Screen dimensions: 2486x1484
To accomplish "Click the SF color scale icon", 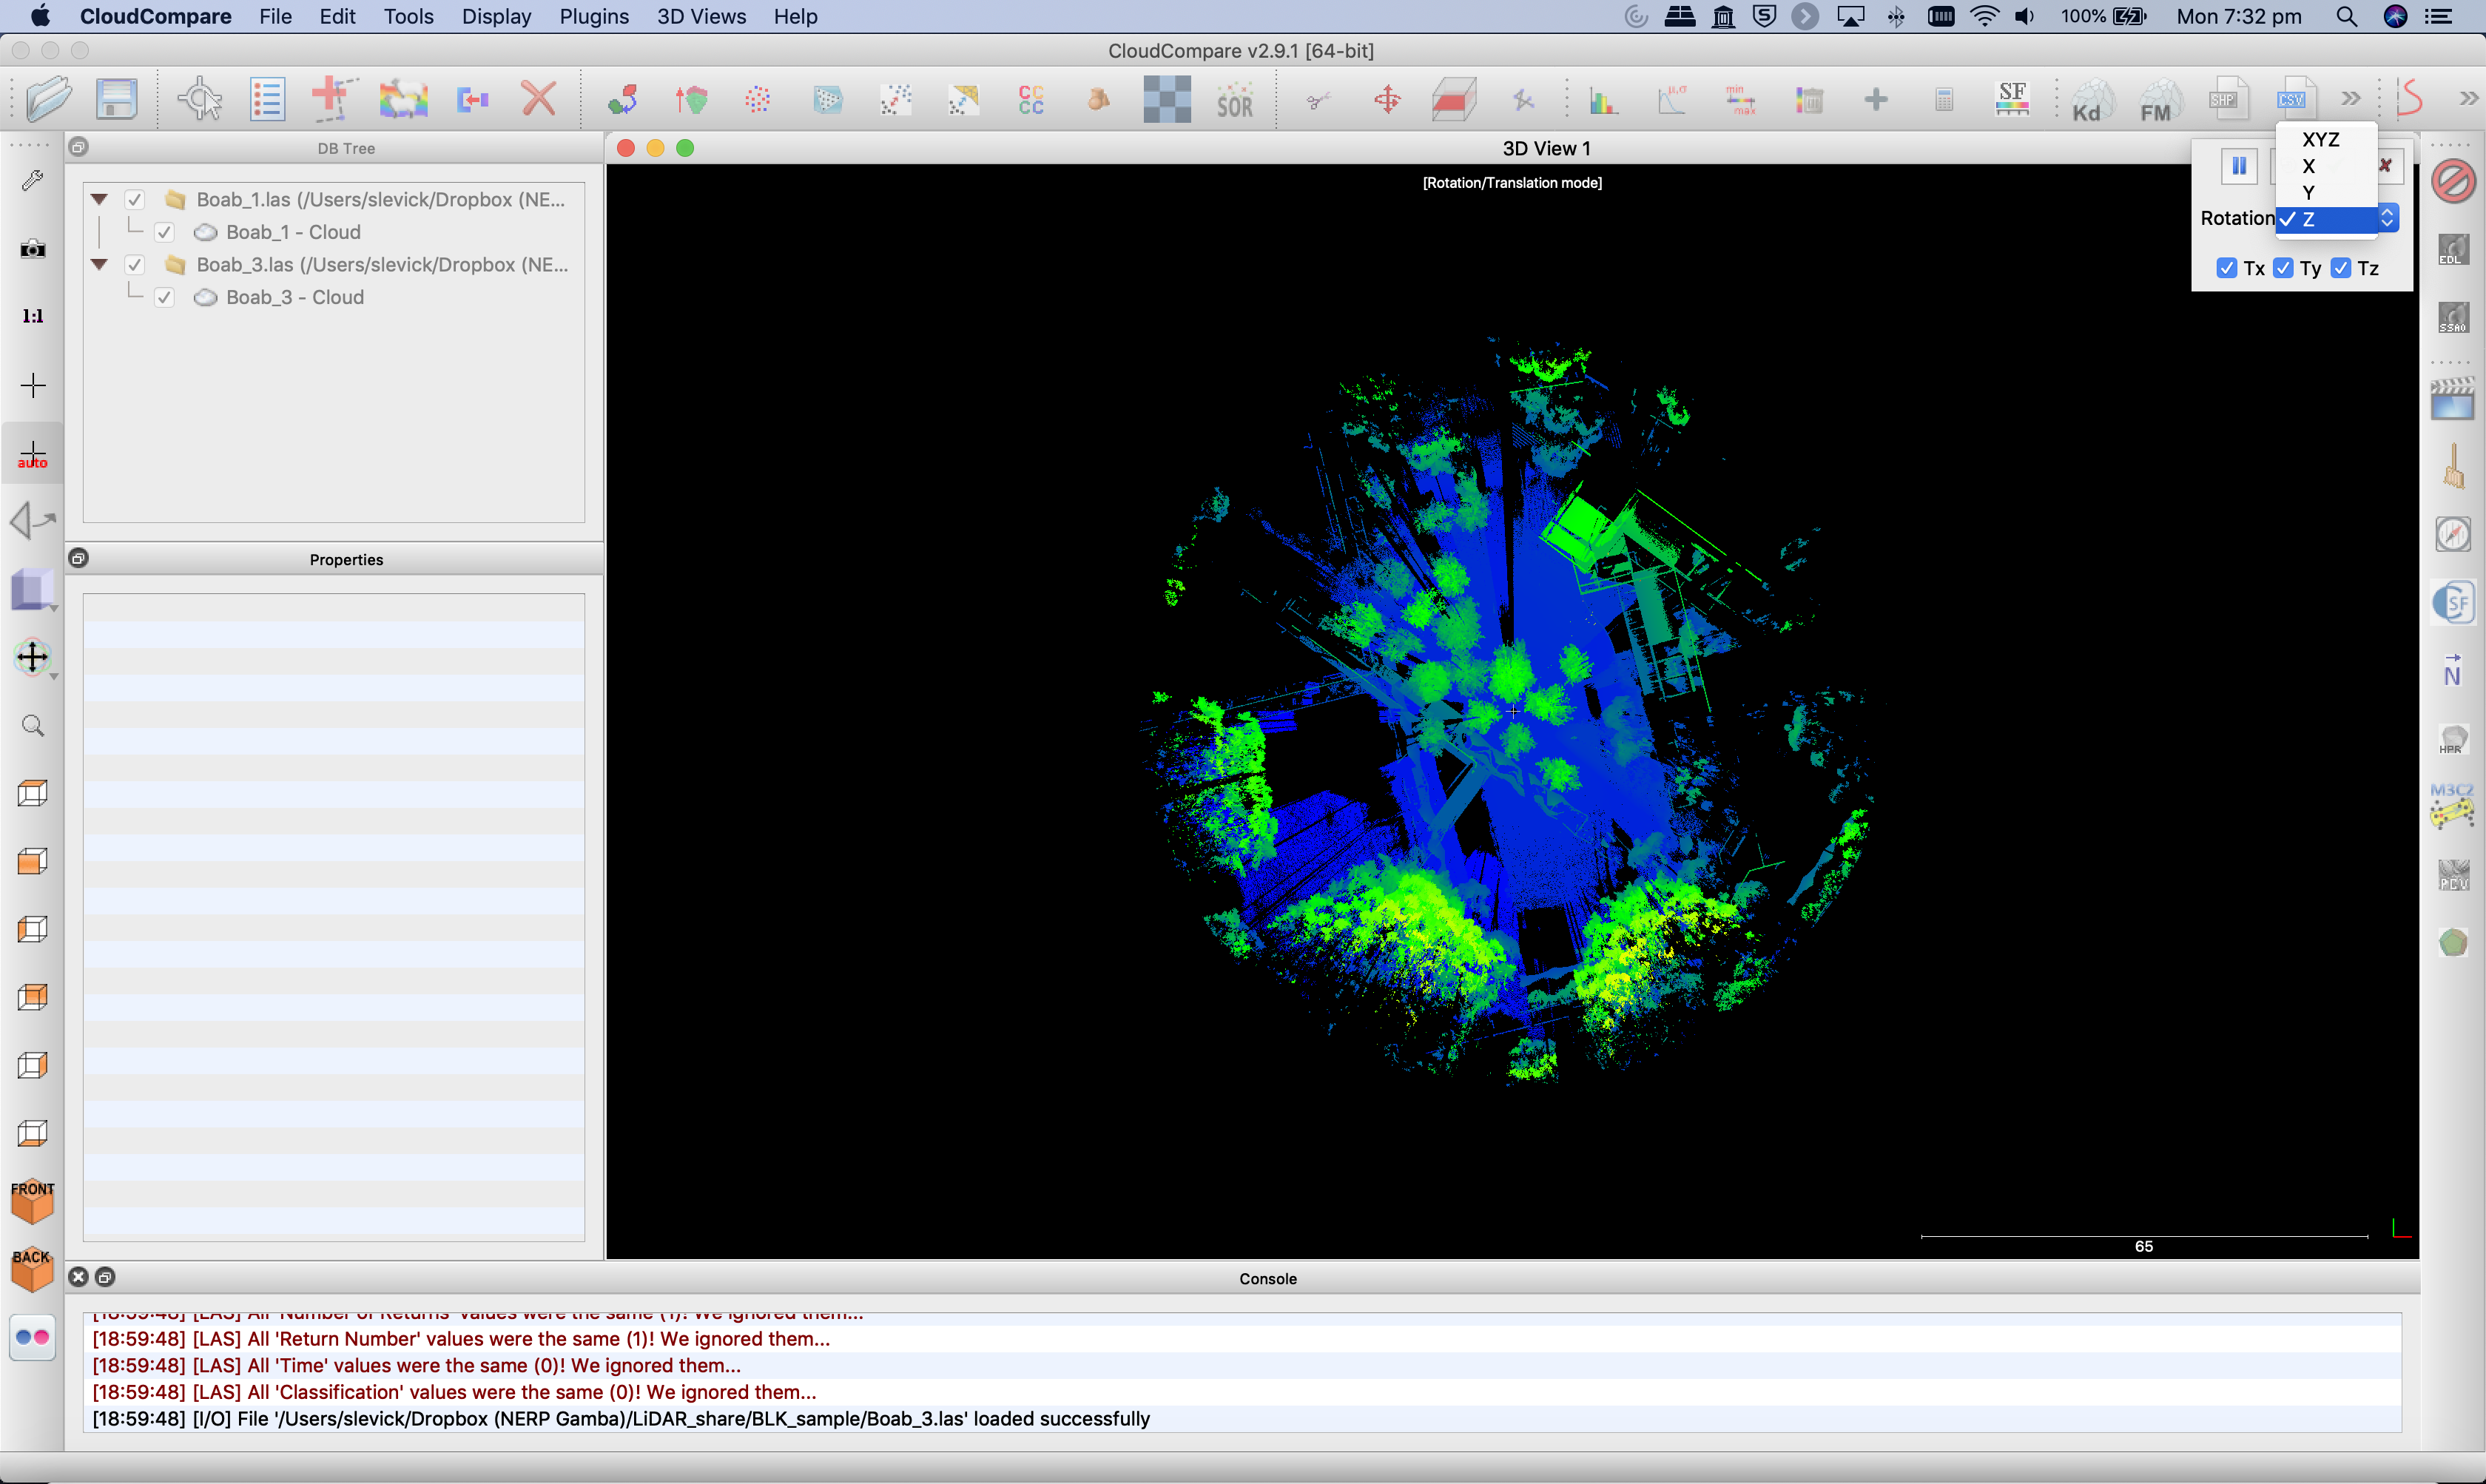I will click(x=2012, y=99).
